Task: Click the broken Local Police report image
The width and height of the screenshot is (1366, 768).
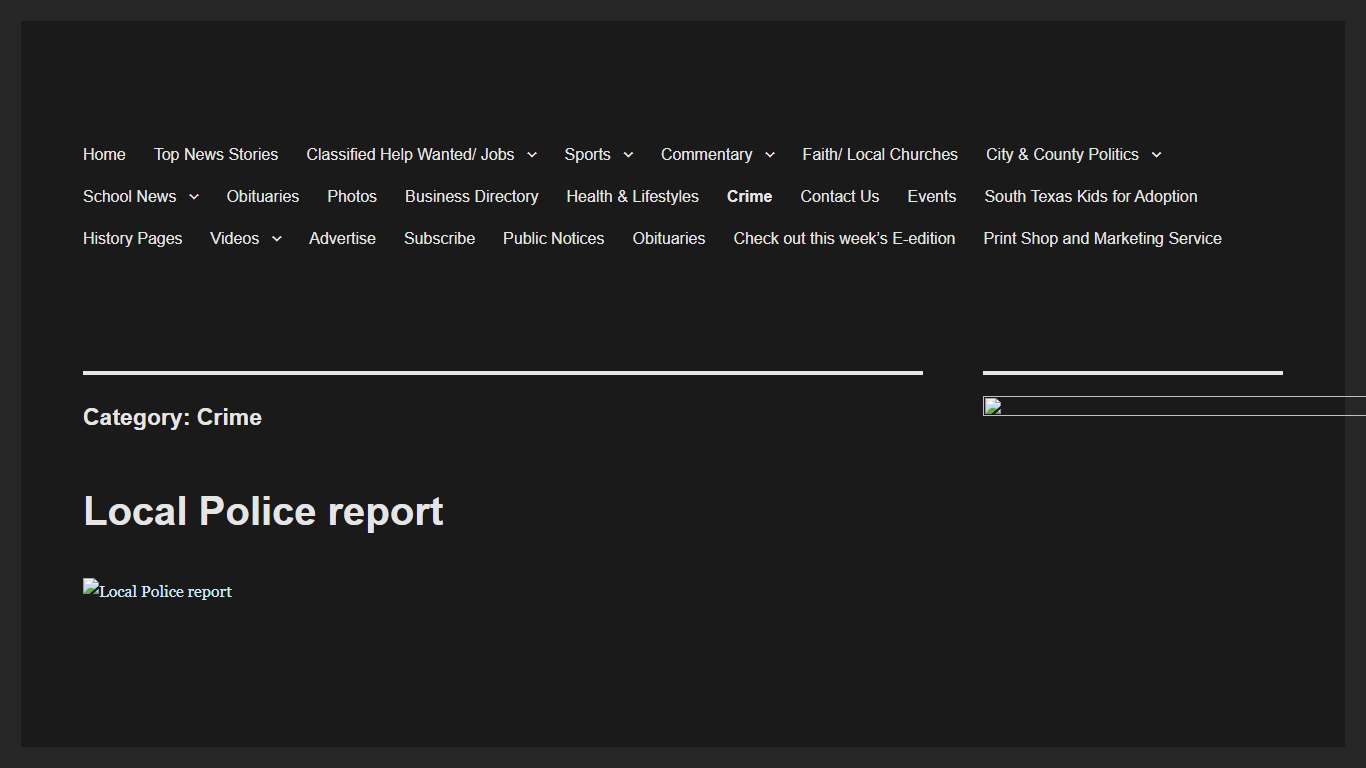Action: point(157,591)
